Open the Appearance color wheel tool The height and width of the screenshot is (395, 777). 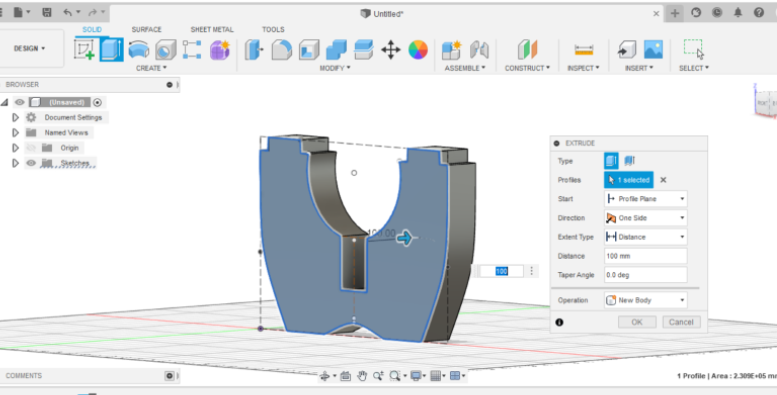418,50
